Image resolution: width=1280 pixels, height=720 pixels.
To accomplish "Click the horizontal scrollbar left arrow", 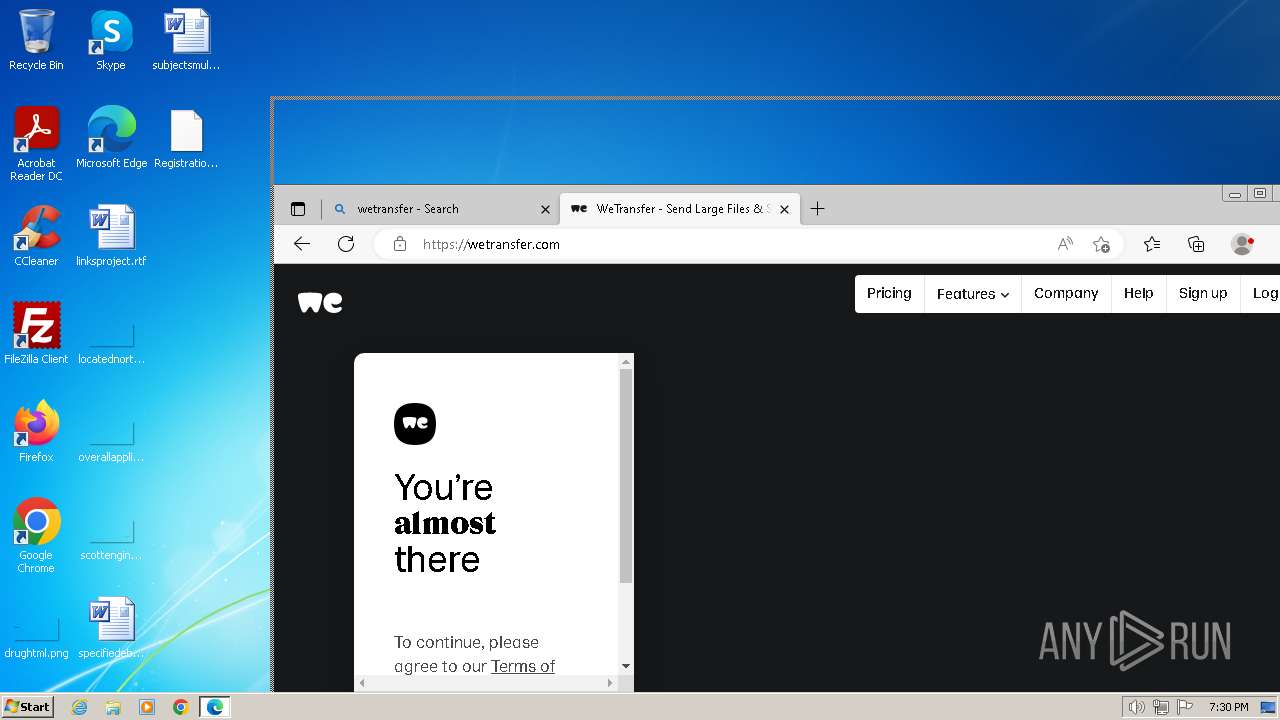I will [x=362, y=683].
